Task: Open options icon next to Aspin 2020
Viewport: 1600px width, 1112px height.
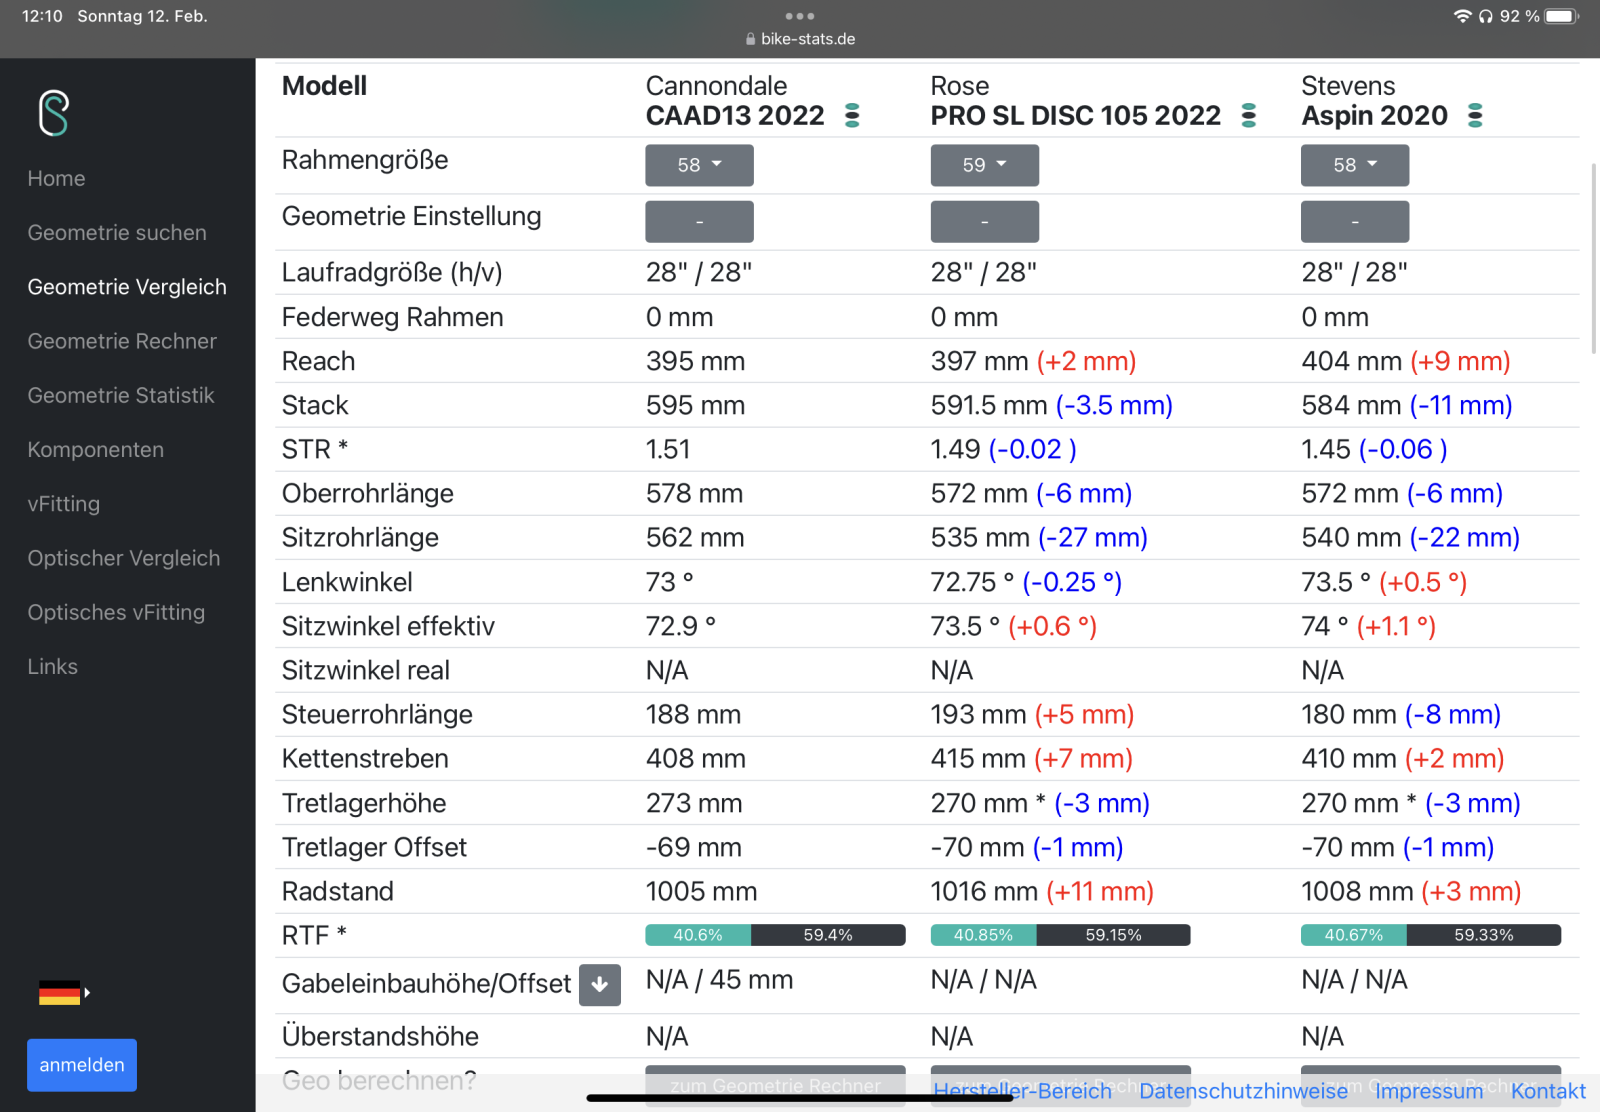Action: (x=1475, y=116)
